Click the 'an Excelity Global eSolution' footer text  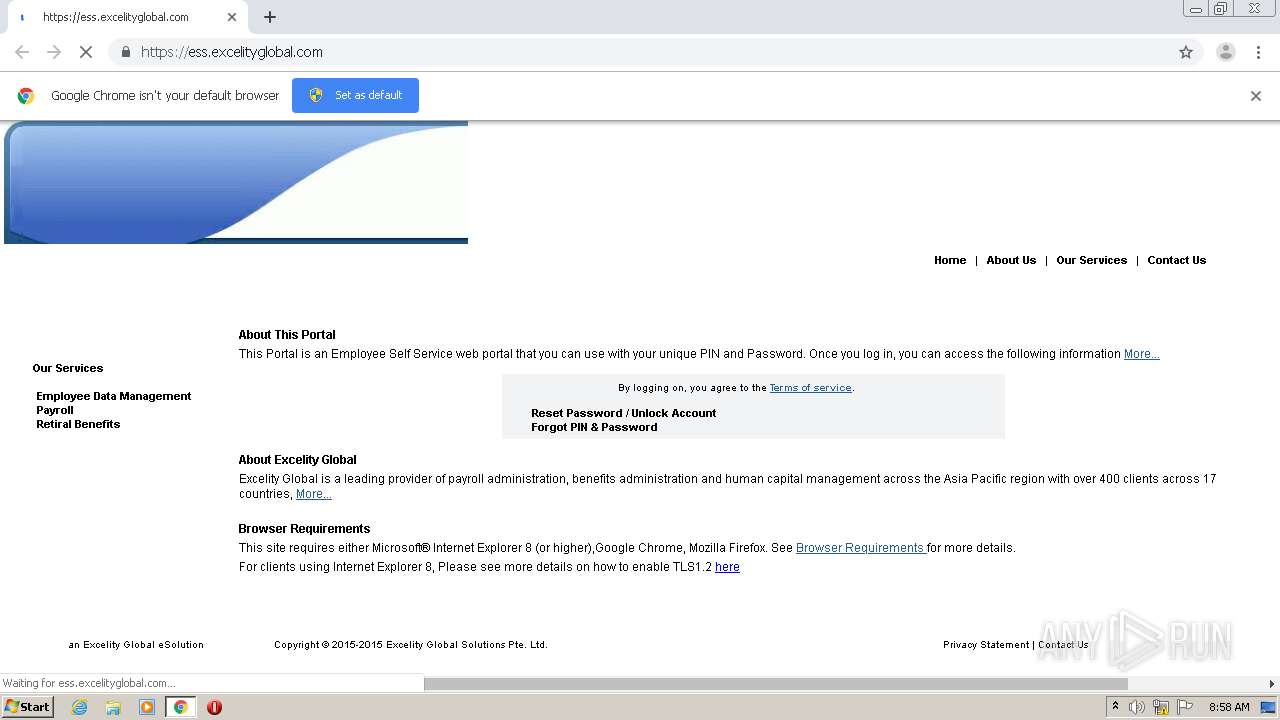[x=136, y=645]
